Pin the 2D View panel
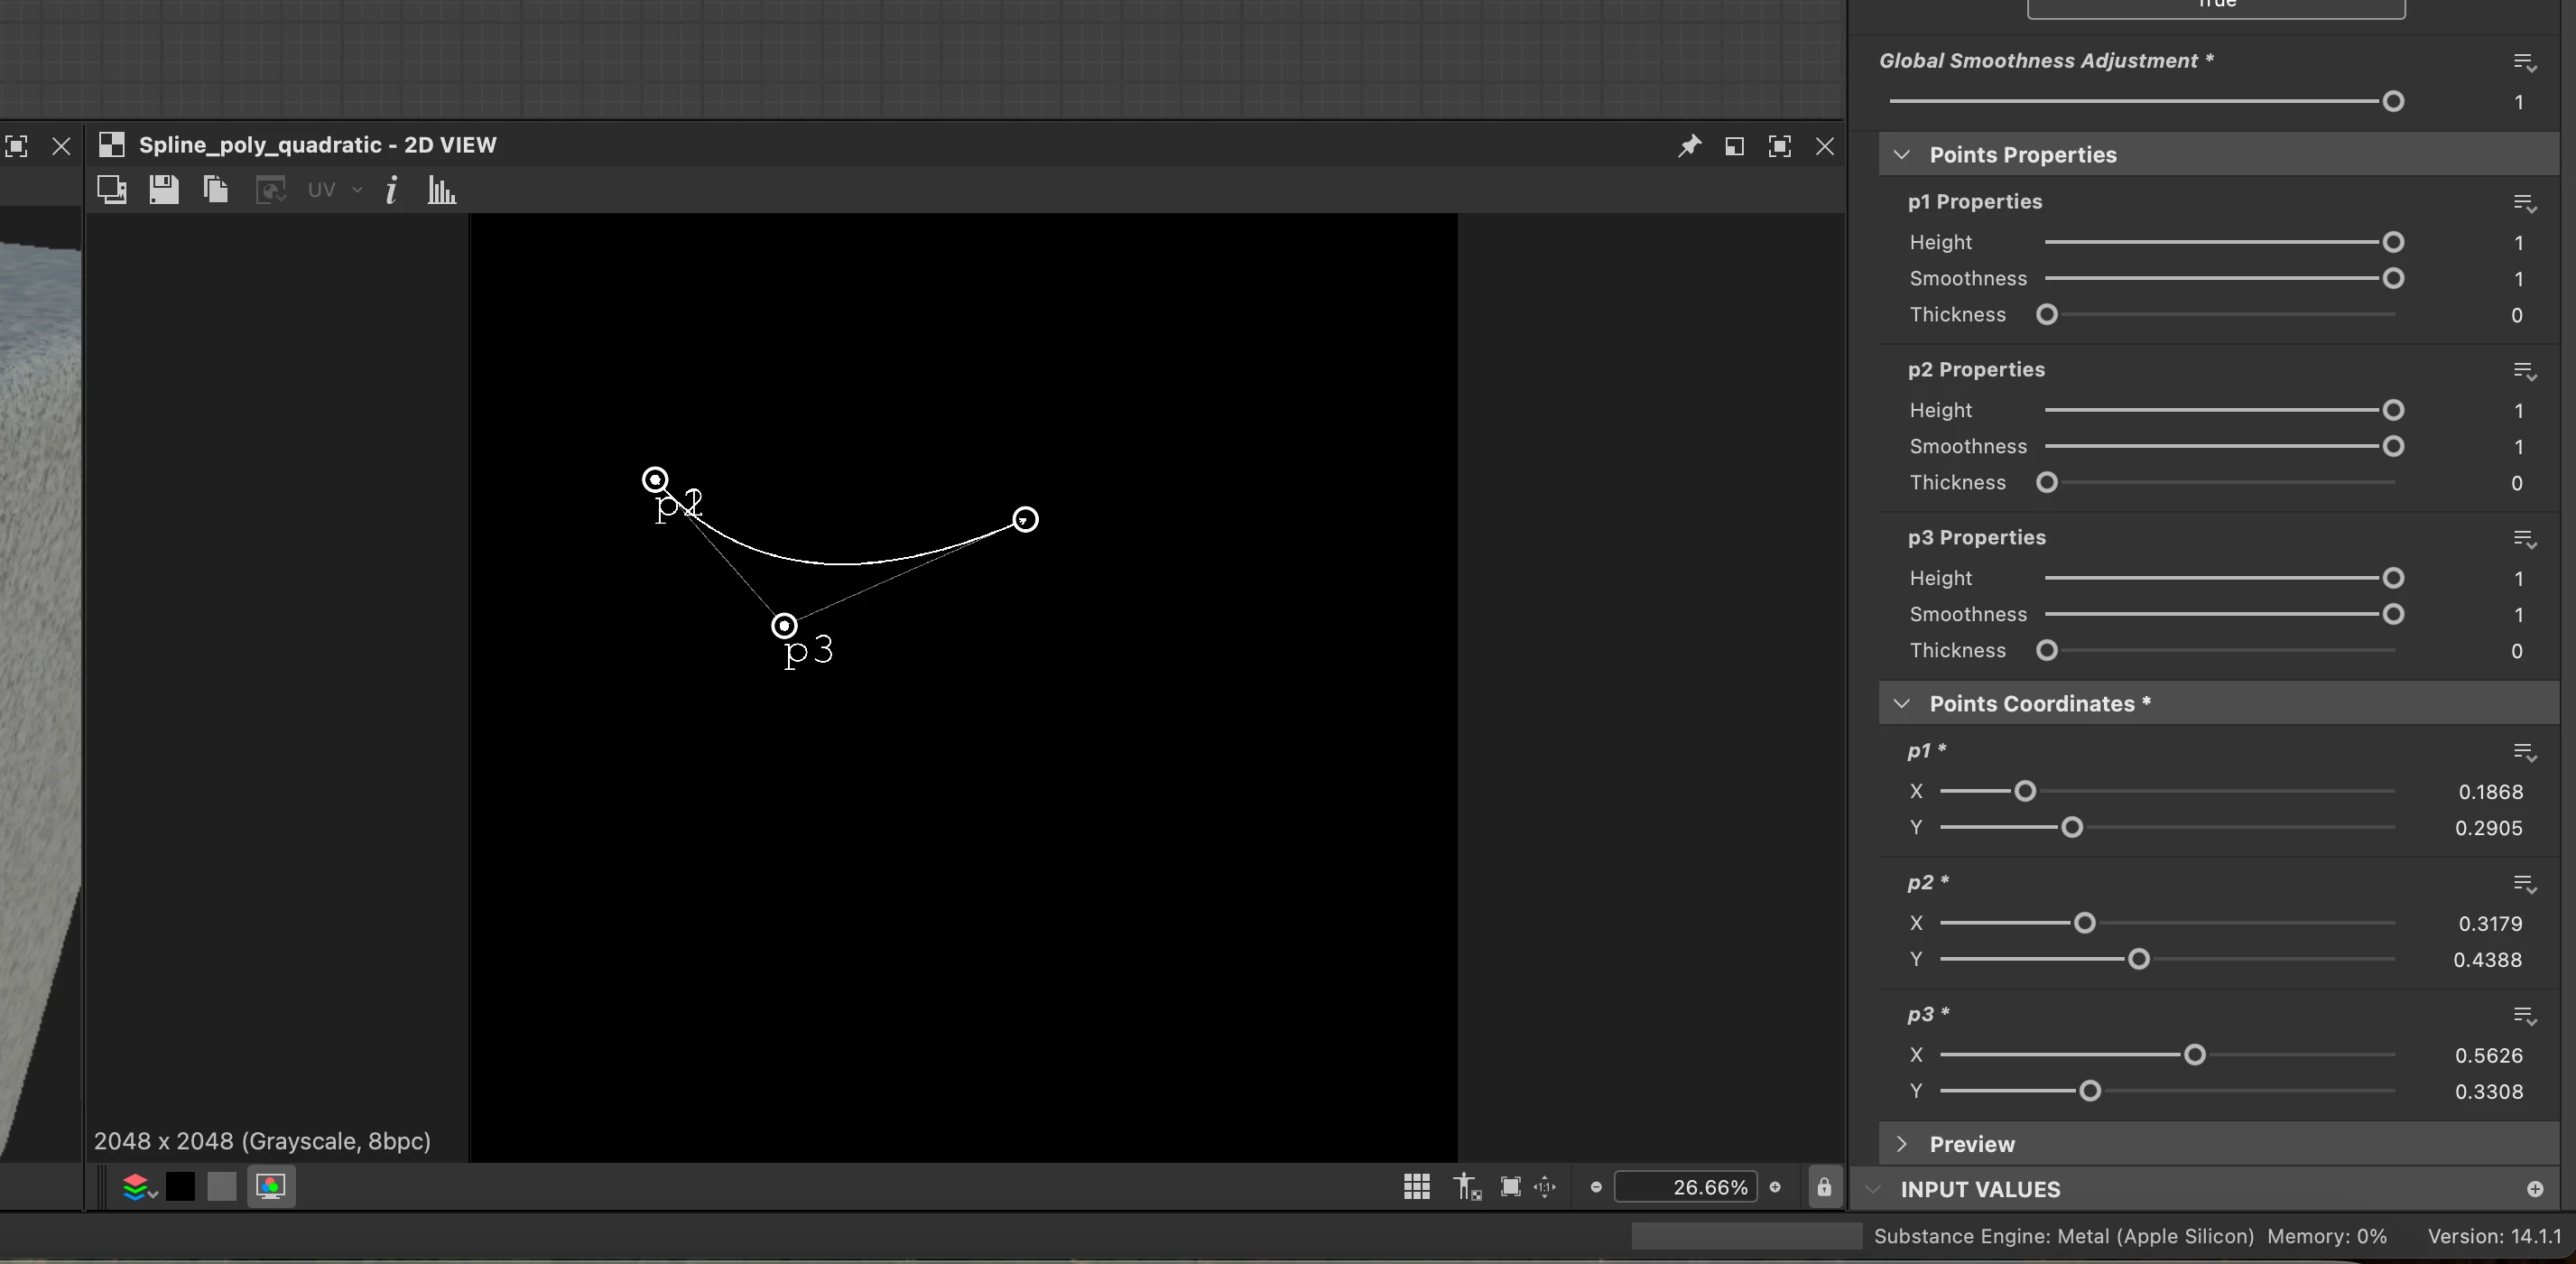This screenshot has width=2576, height=1264. pyautogui.click(x=1689, y=146)
